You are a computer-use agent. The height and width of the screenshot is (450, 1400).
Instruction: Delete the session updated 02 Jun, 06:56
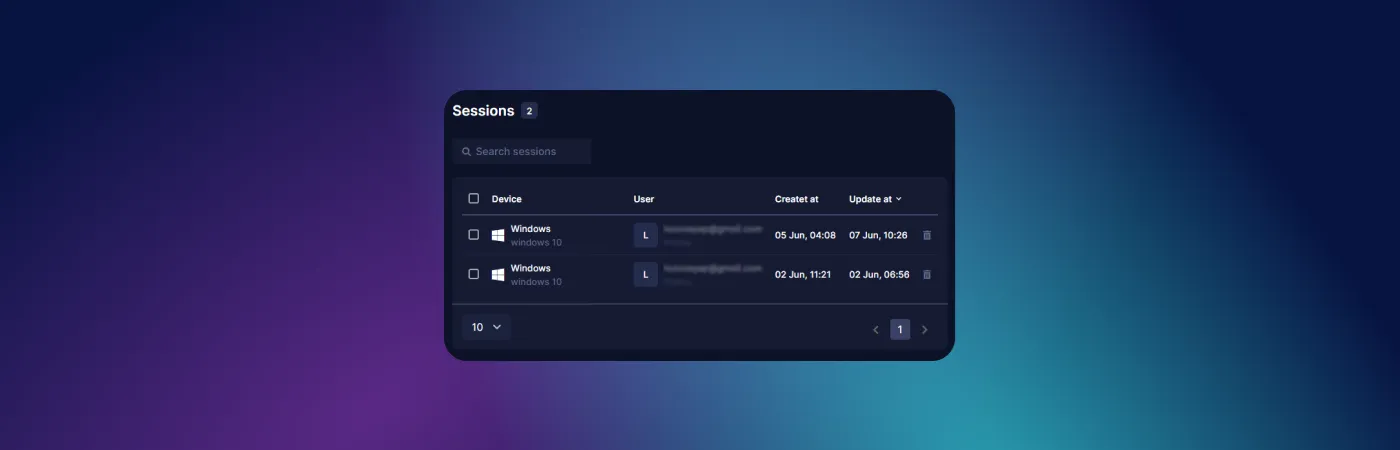coord(926,274)
